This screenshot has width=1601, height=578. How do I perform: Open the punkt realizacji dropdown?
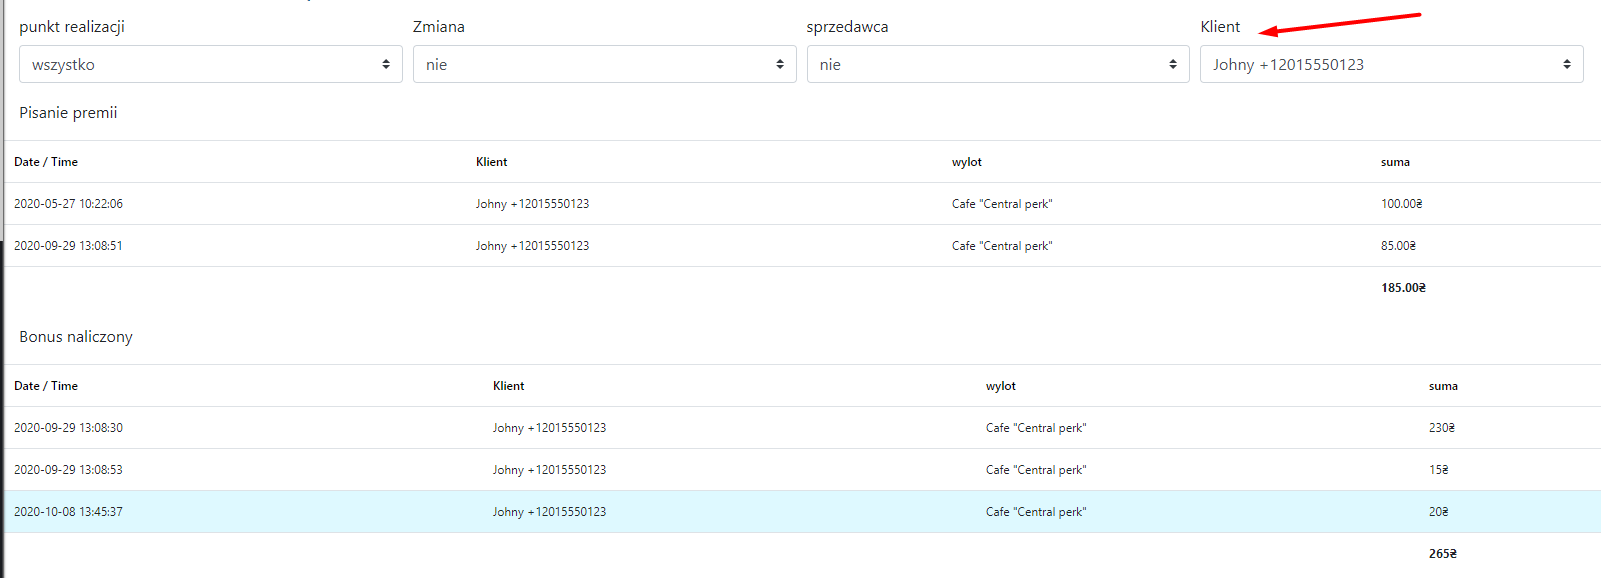pos(210,64)
